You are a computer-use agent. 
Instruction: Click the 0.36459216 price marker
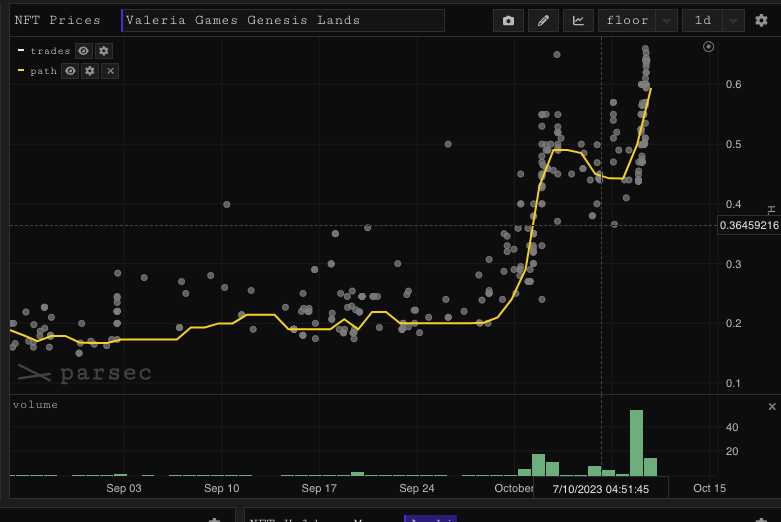coord(749,225)
